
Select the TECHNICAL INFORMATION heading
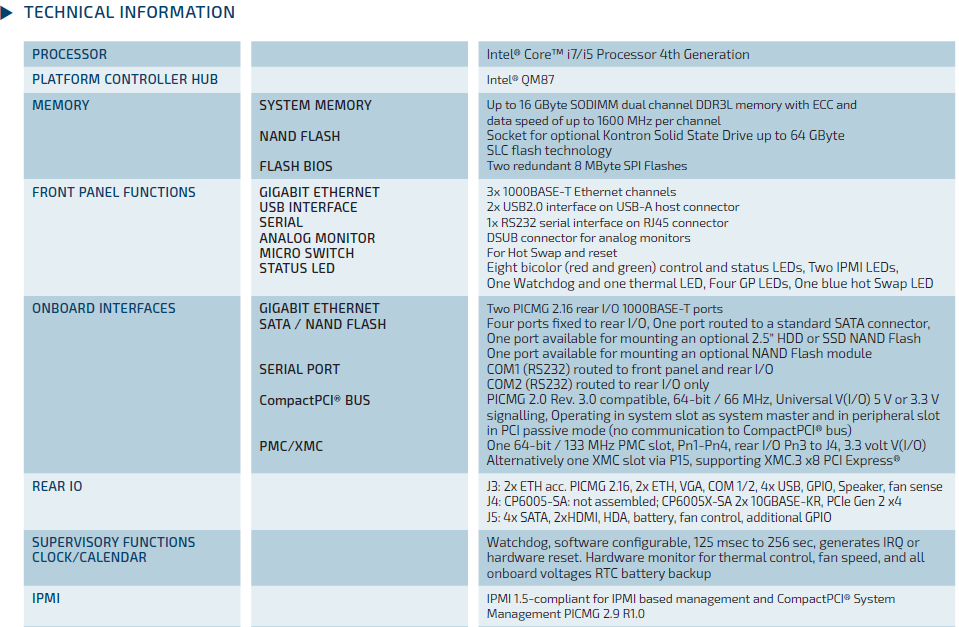129,12
